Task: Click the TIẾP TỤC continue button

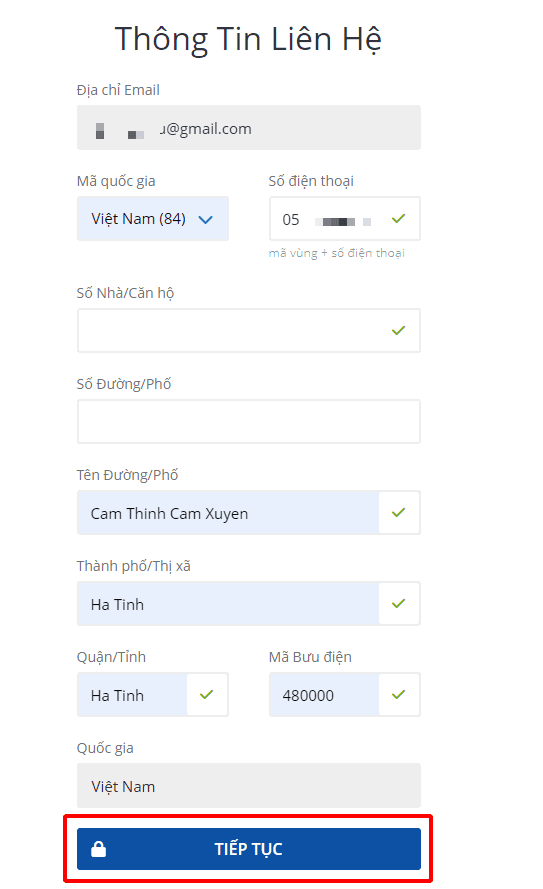Action: pos(249,849)
